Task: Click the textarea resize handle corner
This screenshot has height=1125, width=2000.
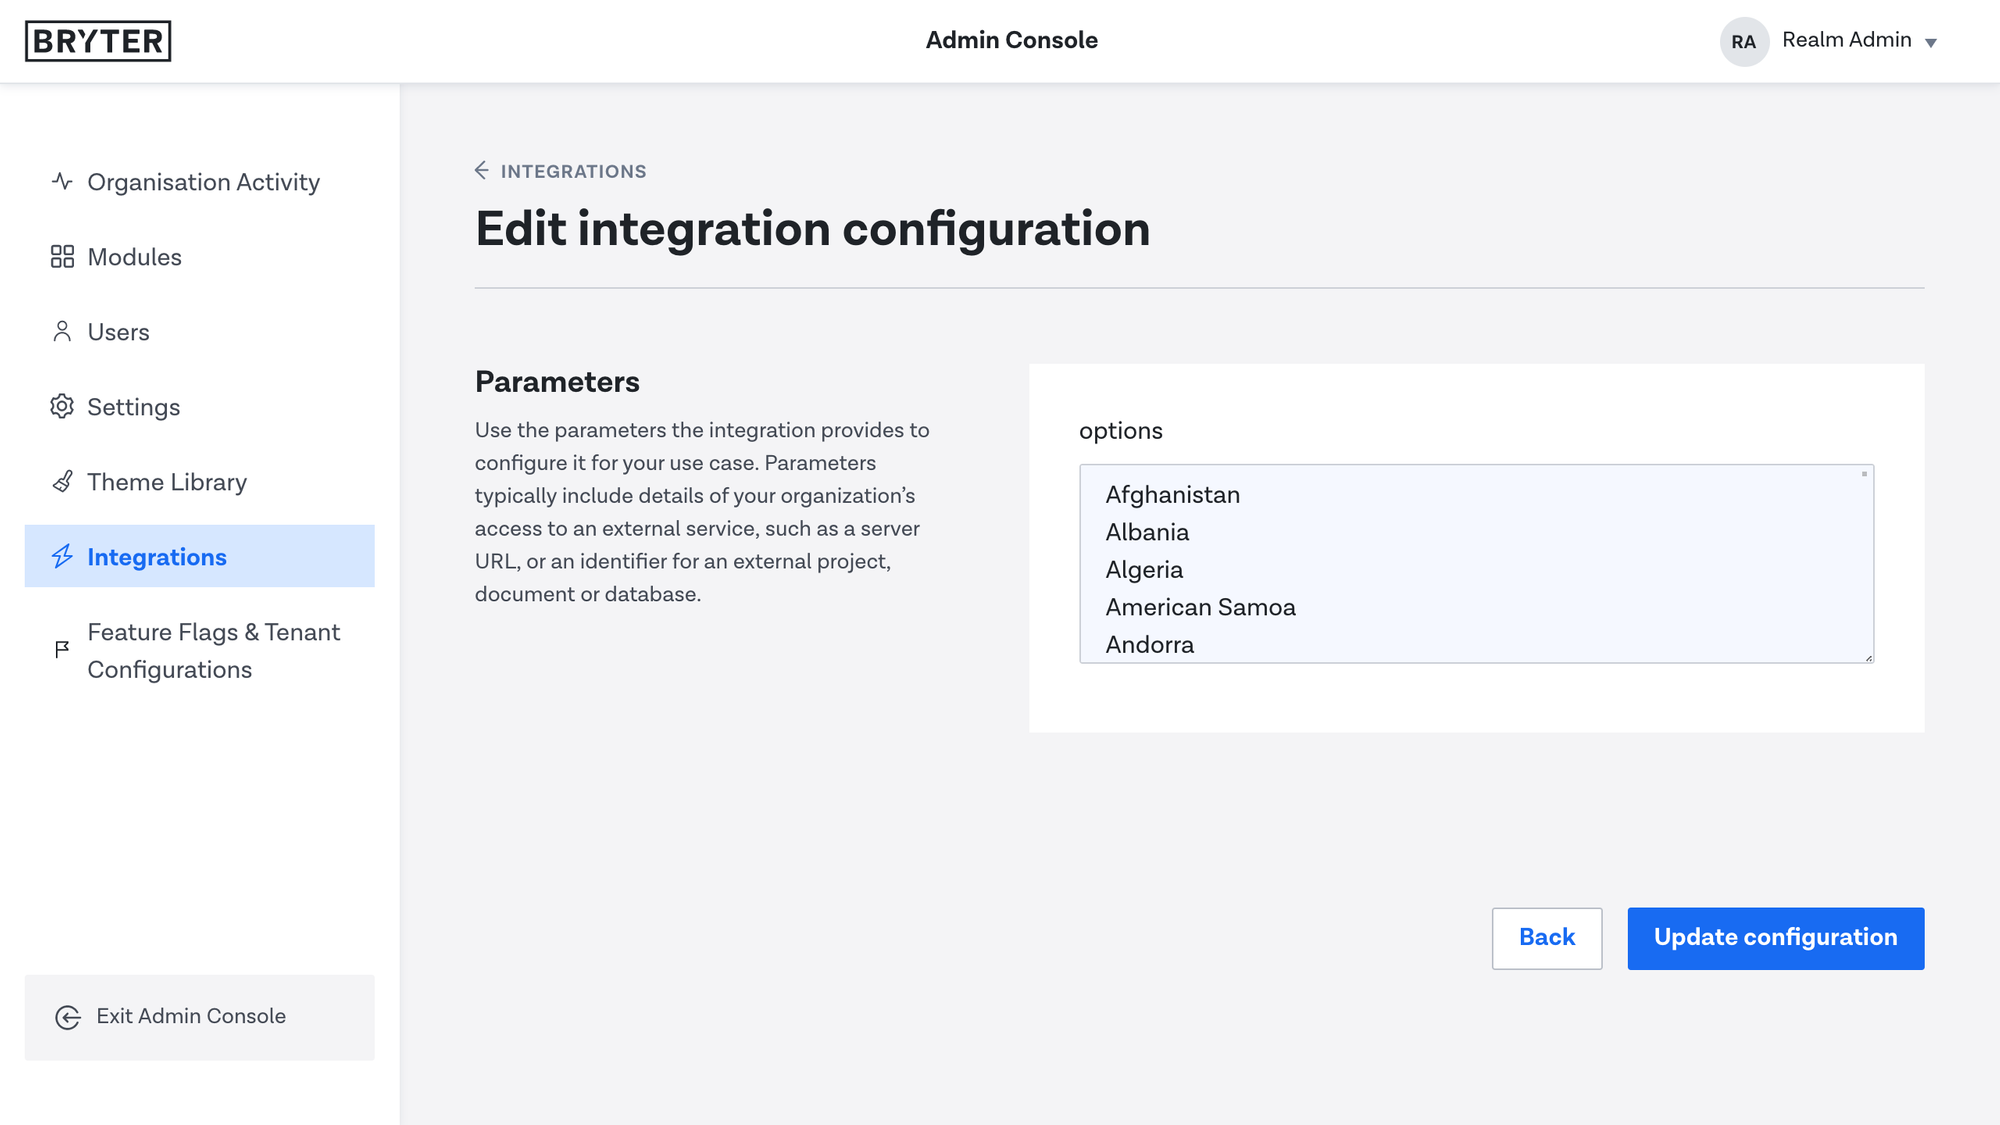Action: [x=1867, y=656]
